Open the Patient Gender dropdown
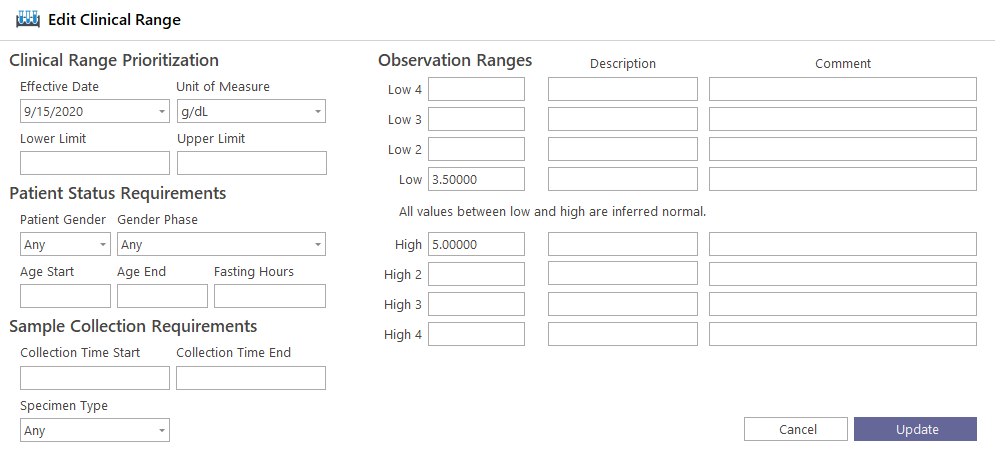 click(65, 244)
